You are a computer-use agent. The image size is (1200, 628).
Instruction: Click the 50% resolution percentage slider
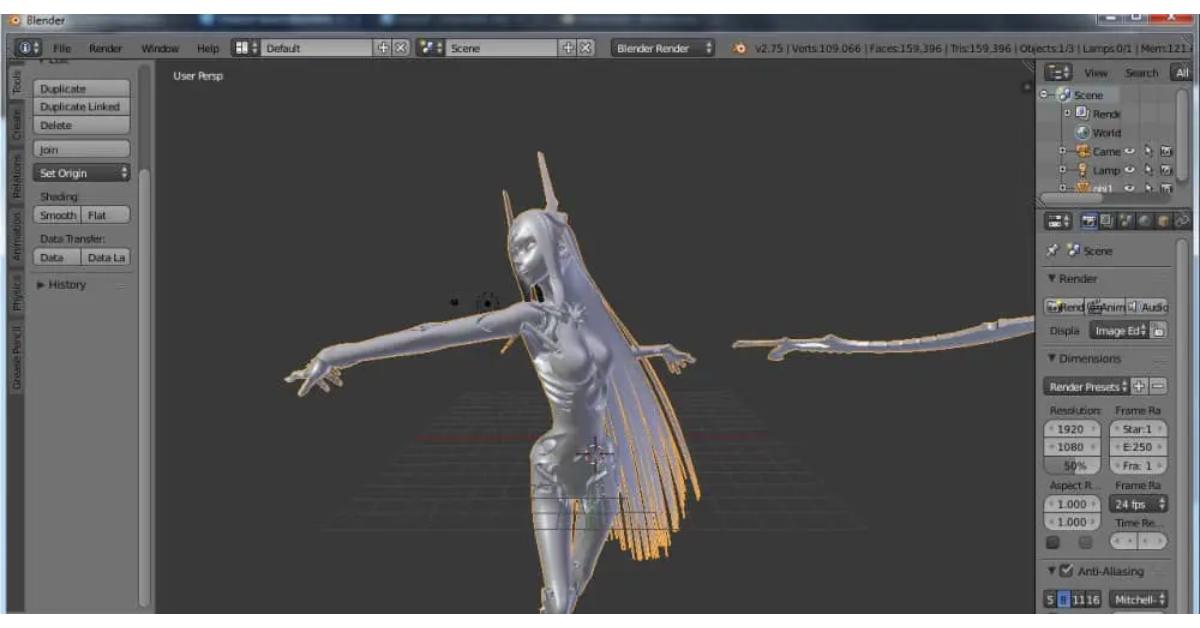pos(1071,466)
